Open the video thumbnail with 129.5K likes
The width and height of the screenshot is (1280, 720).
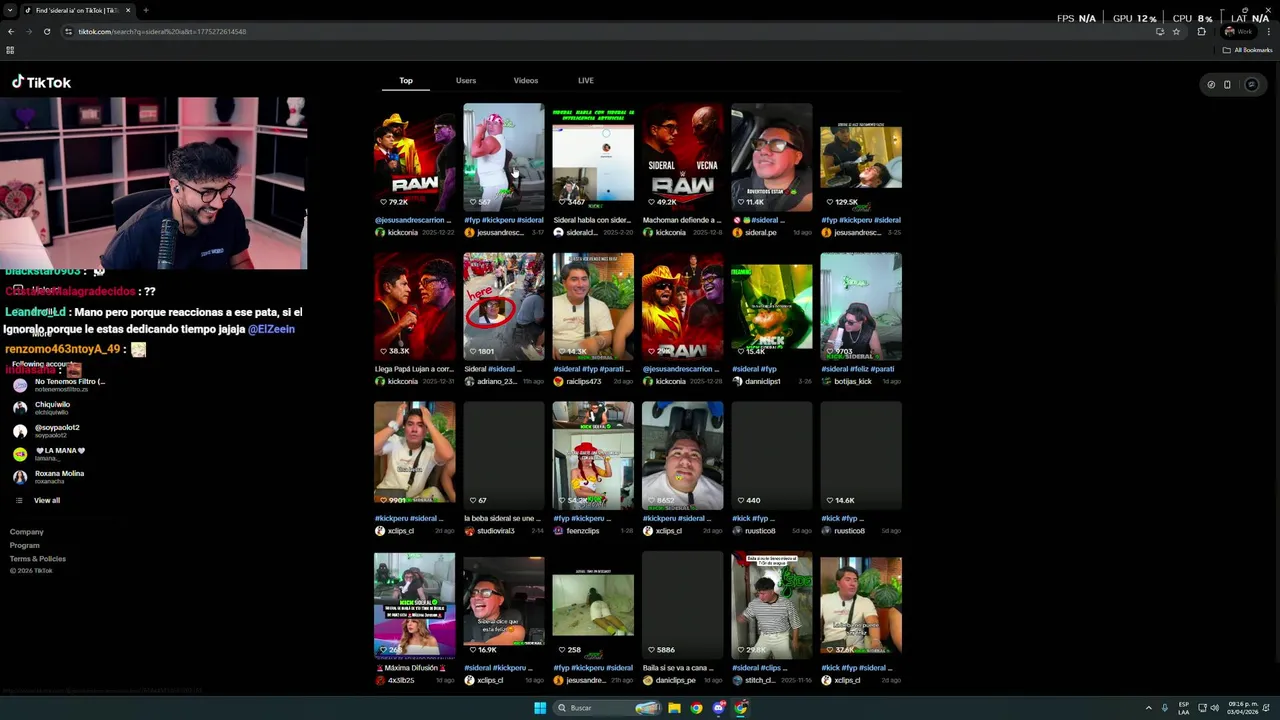point(861,156)
